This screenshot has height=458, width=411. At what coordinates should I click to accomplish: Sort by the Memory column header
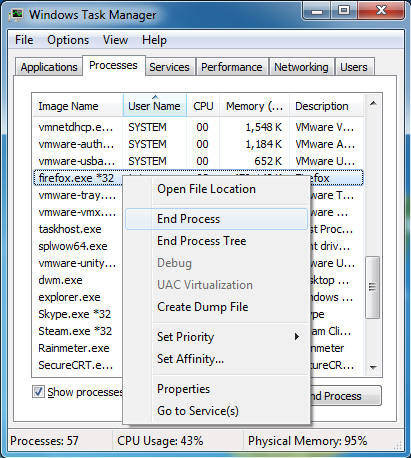[x=254, y=106]
